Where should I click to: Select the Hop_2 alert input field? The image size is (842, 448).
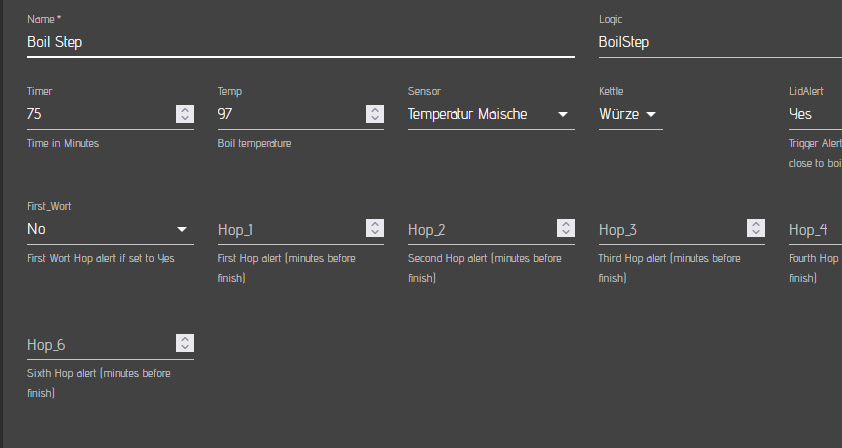(481, 230)
